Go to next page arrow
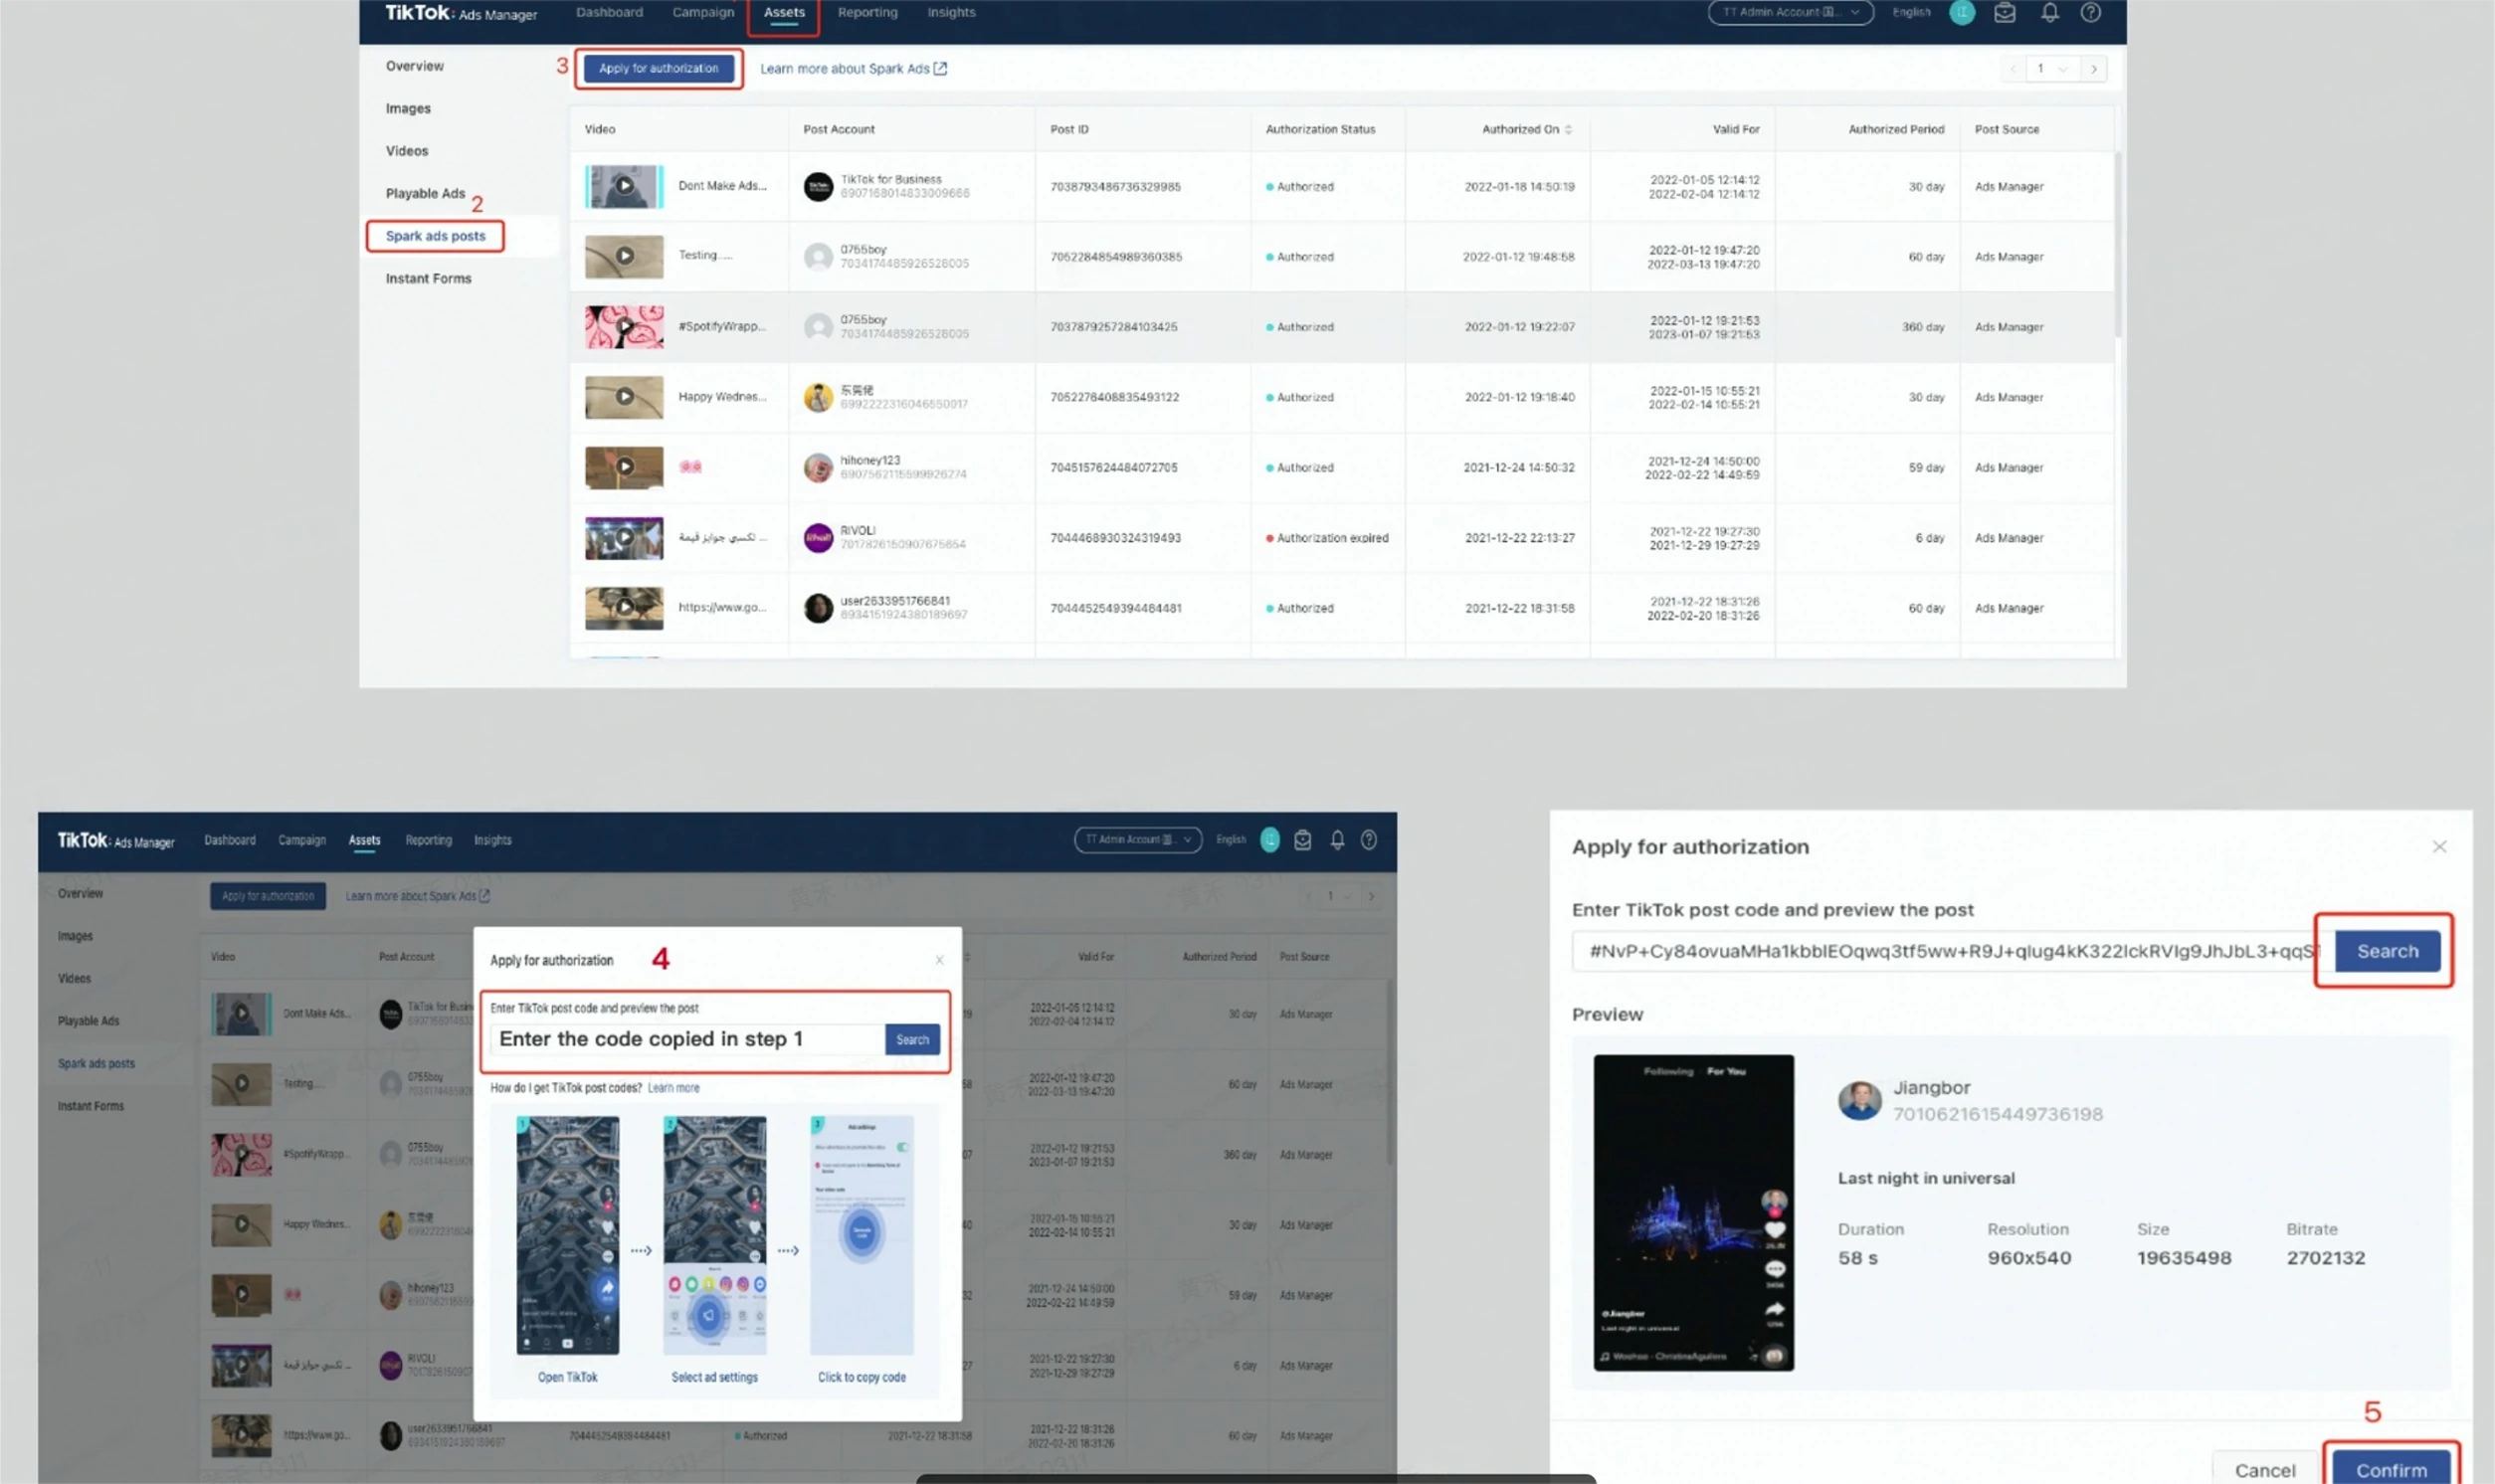 2093,69
